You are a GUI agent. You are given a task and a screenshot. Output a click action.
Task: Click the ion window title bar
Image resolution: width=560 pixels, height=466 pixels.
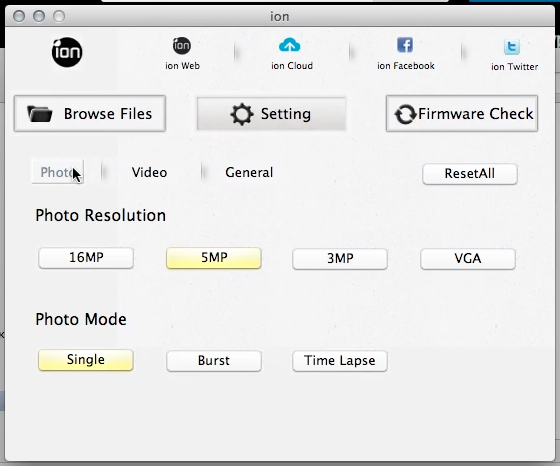pos(280,16)
